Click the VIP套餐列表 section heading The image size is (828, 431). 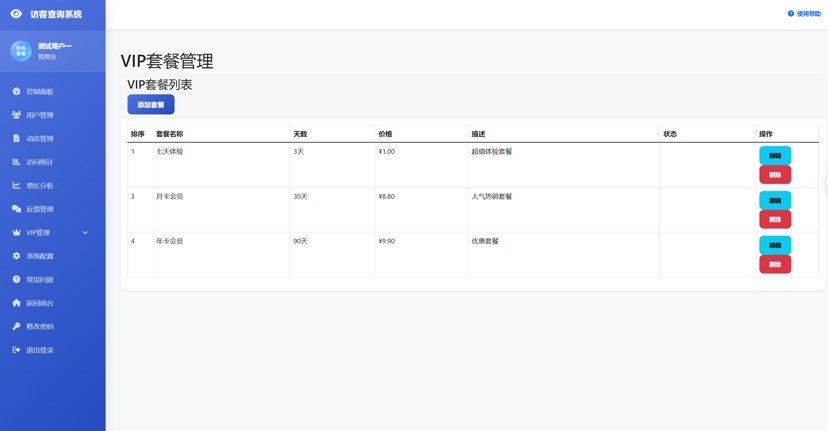click(x=159, y=85)
